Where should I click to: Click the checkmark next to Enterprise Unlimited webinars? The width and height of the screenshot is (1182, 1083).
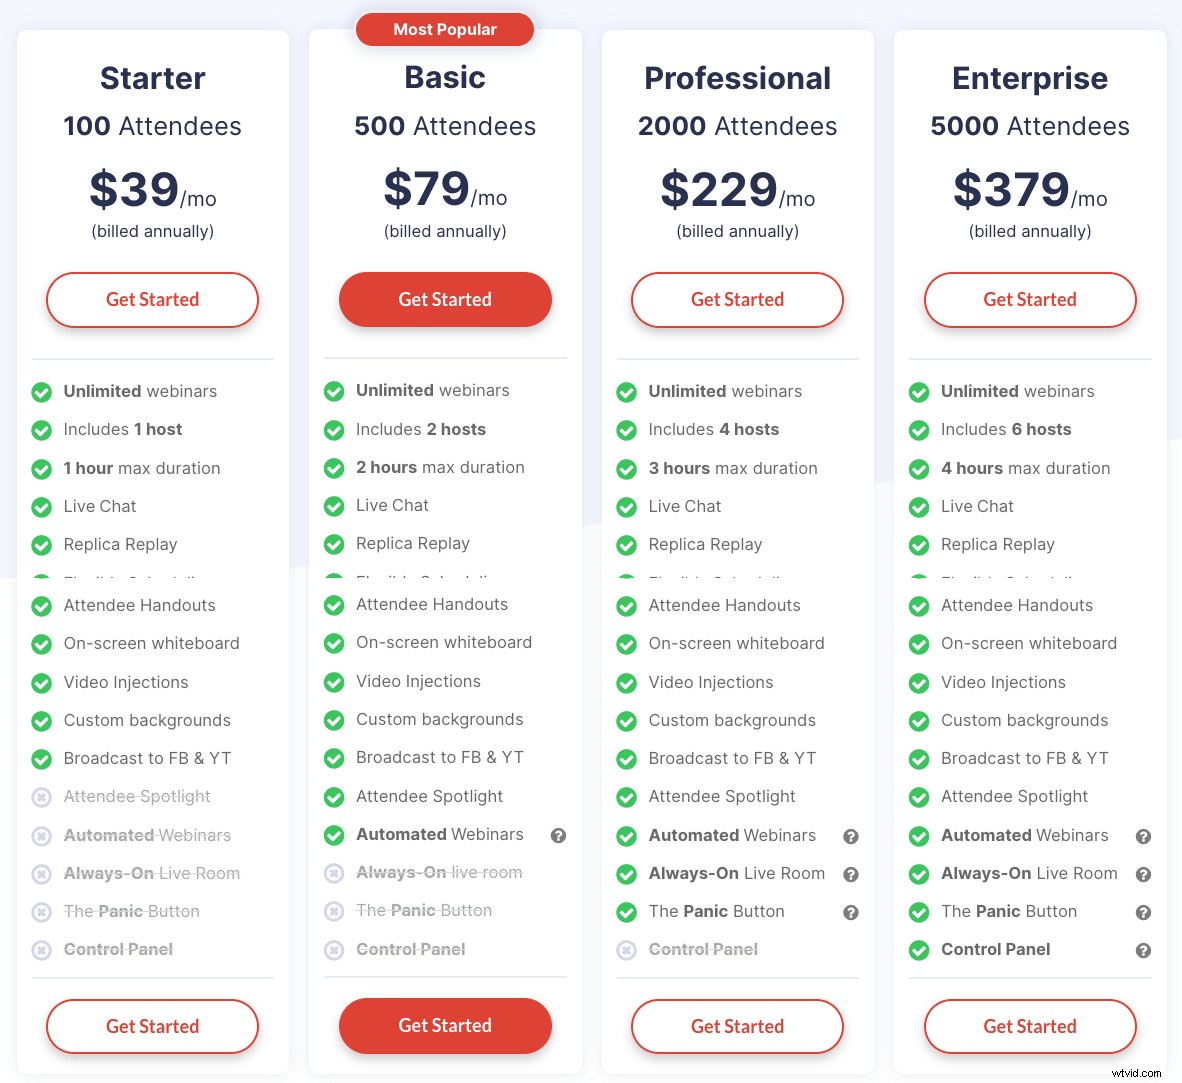click(918, 392)
